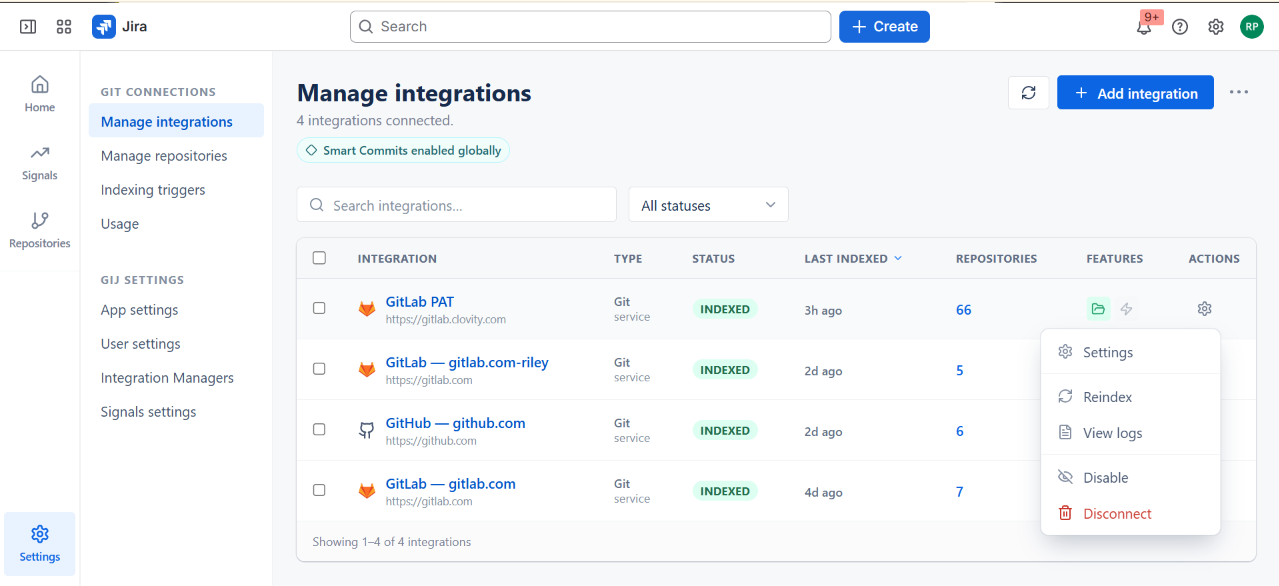Click the INDEXED status of GitLab PAT
Screen dimensions: 1279x586
725,309
